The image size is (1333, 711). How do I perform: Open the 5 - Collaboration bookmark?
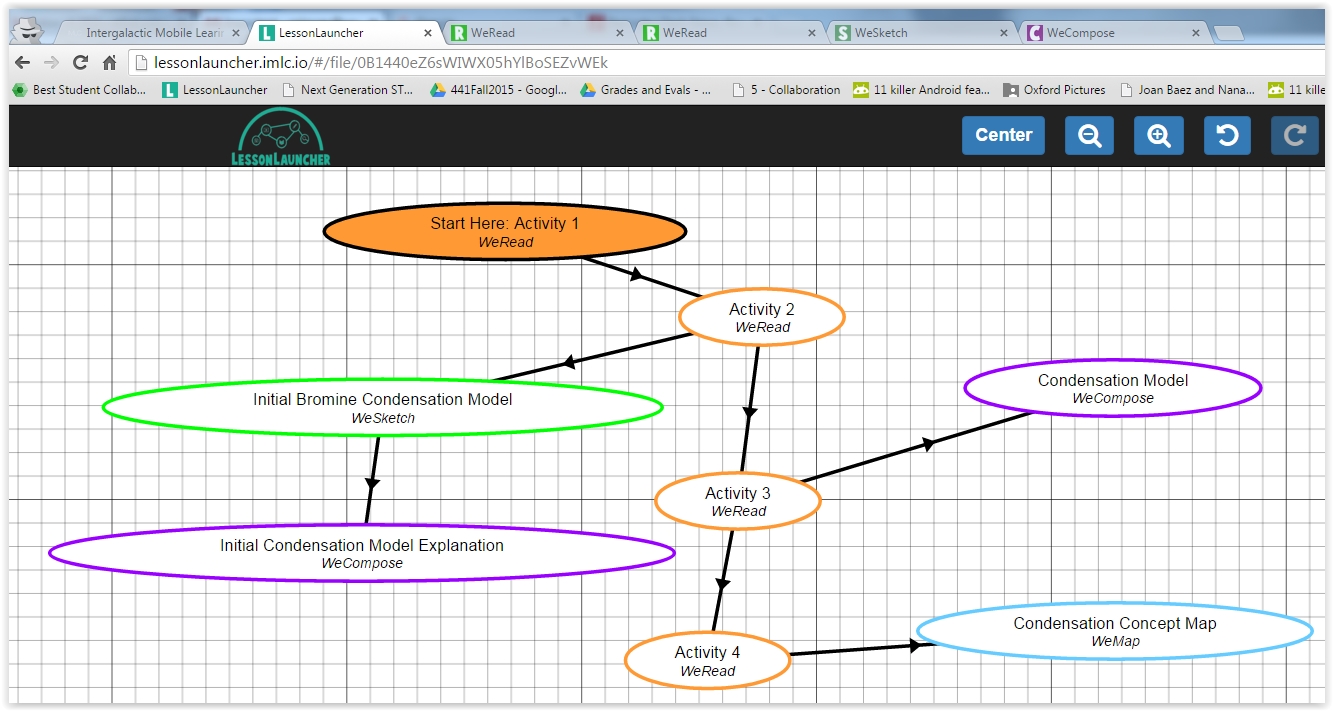click(x=787, y=90)
